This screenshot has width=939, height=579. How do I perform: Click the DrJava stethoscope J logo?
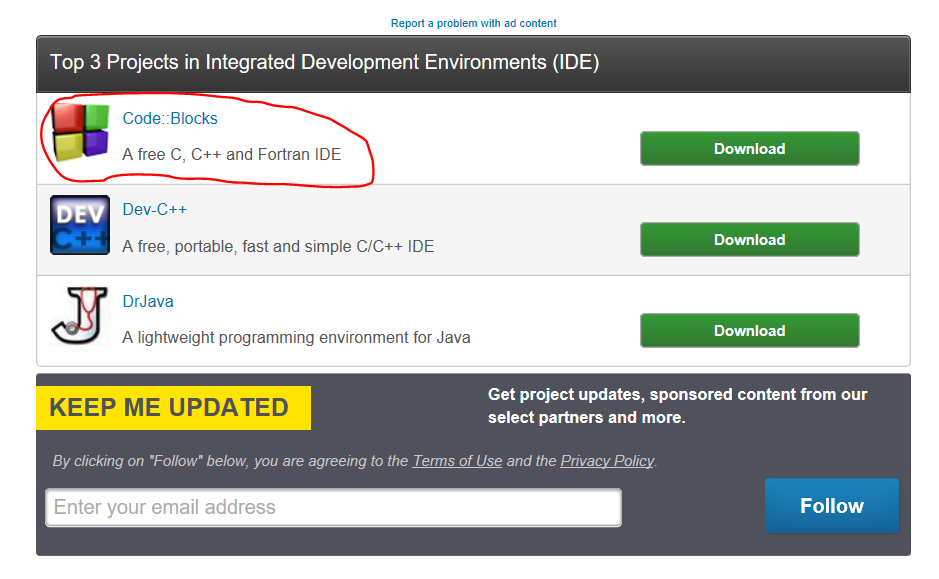(80, 316)
